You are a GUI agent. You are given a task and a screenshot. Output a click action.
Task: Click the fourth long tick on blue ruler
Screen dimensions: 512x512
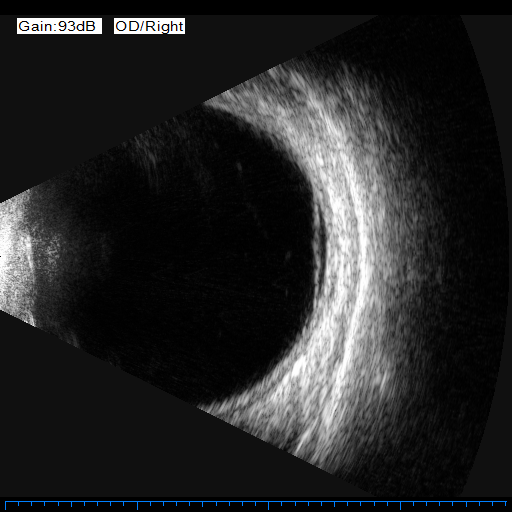coord(400,506)
